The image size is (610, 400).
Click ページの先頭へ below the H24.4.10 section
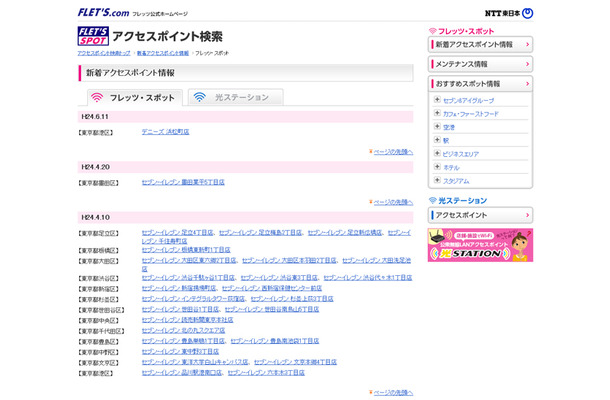pyautogui.click(x=393, y=392)
